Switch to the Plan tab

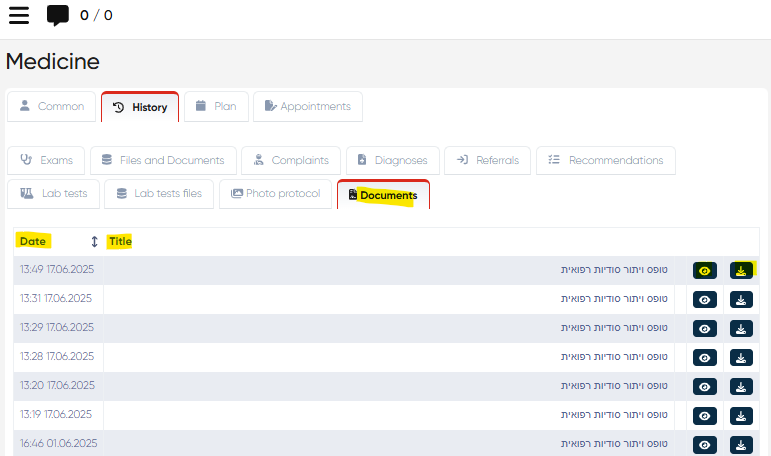[x=214, y=107]
